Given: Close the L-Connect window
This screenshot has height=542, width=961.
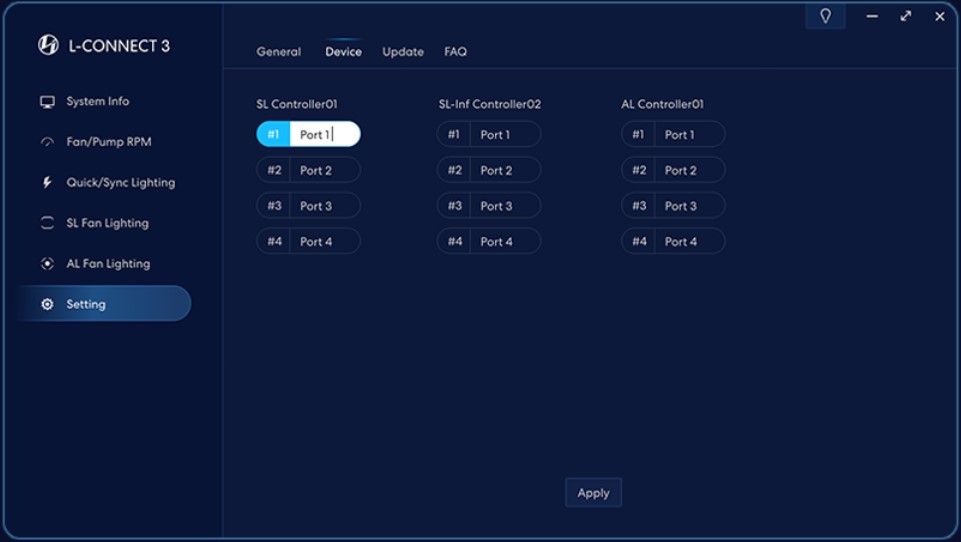Looking at the screenshot, I should [x=940, y=17].
